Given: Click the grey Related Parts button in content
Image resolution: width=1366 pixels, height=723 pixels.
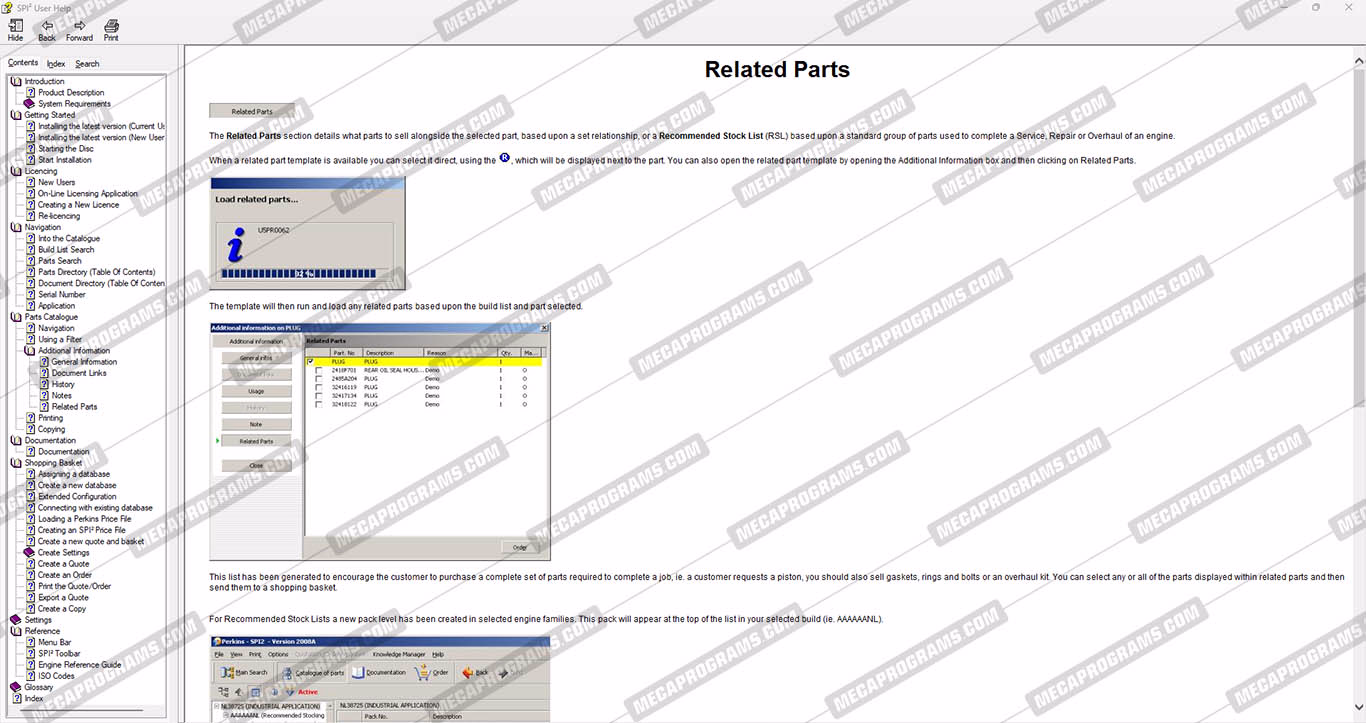Looking at the screenshot, I should click(252, 111).
